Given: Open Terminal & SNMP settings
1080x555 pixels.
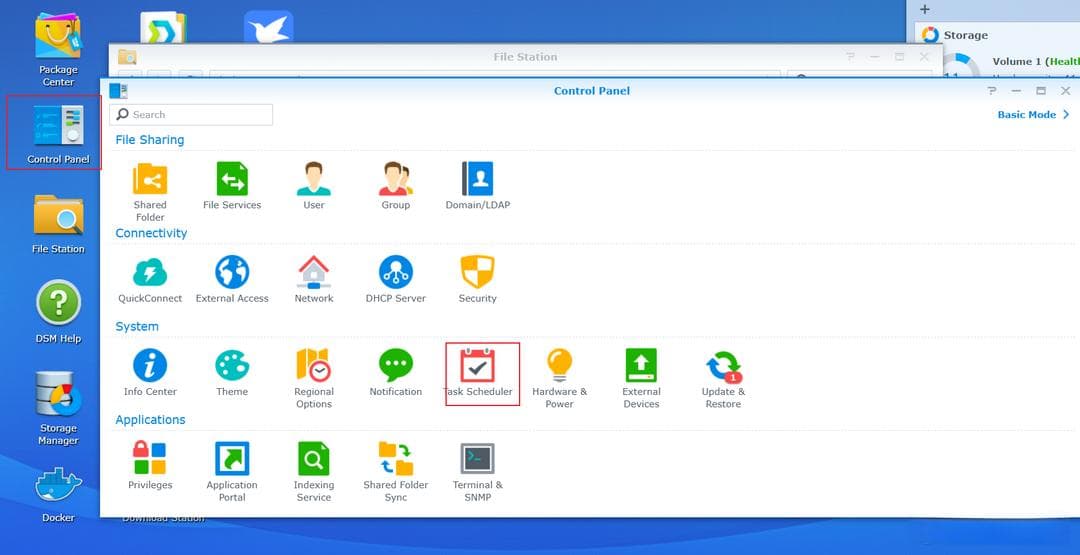Looking at the screenshot, I should (477, 472).
